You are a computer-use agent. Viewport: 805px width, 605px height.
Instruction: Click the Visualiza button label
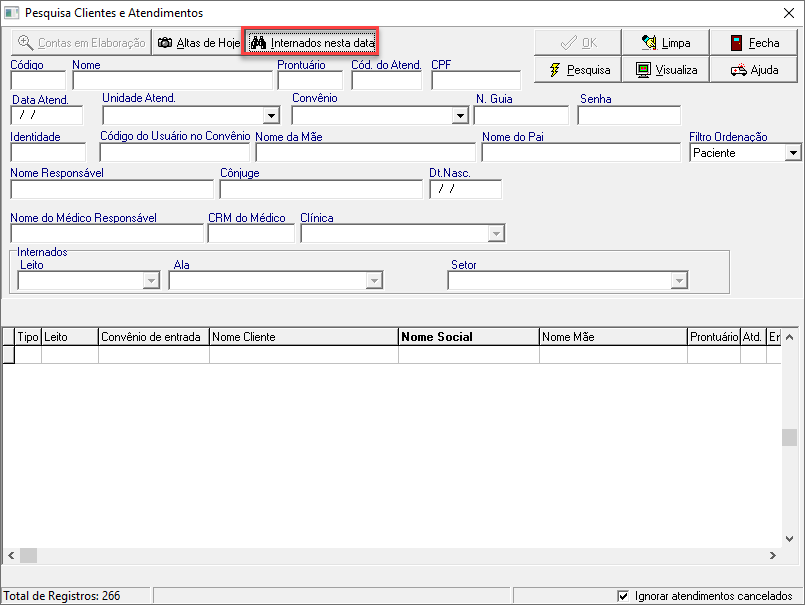676,70
